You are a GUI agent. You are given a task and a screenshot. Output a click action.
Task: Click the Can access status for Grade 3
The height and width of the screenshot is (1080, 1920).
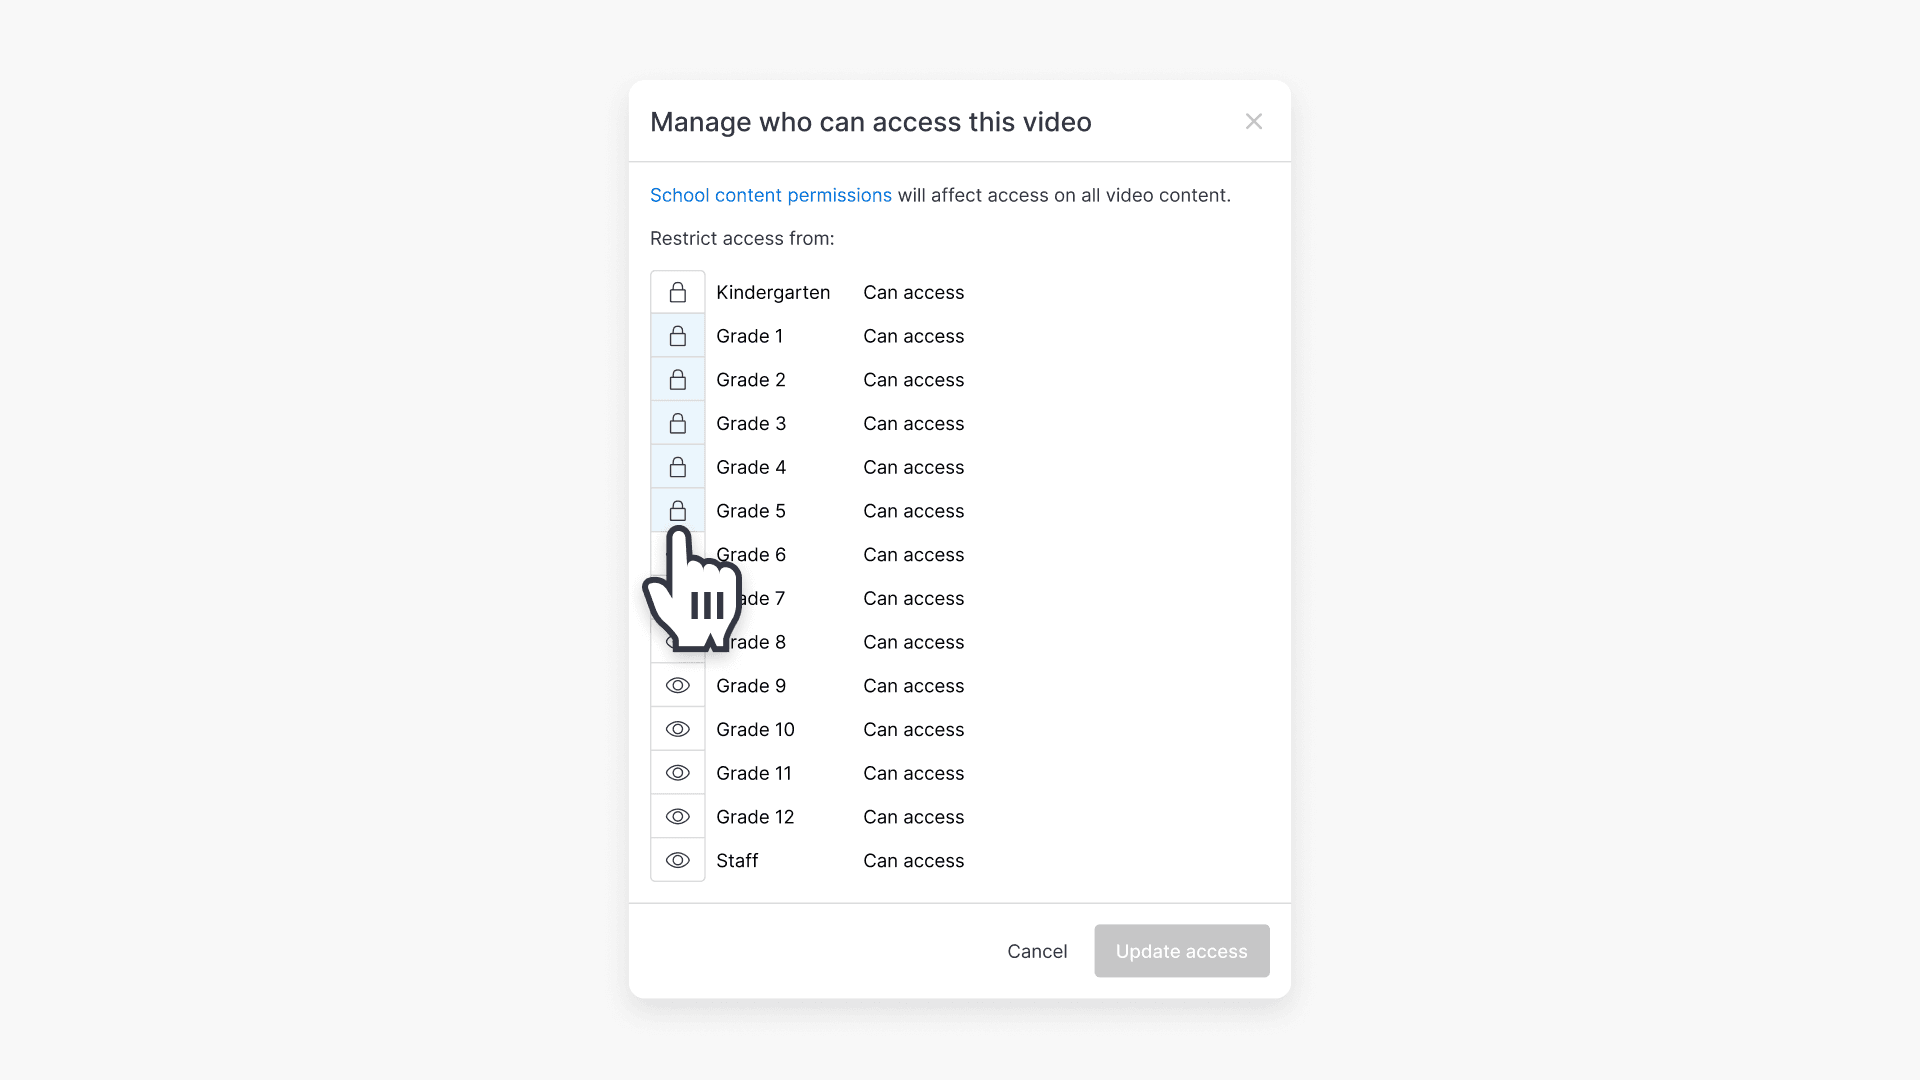point(913,423)
